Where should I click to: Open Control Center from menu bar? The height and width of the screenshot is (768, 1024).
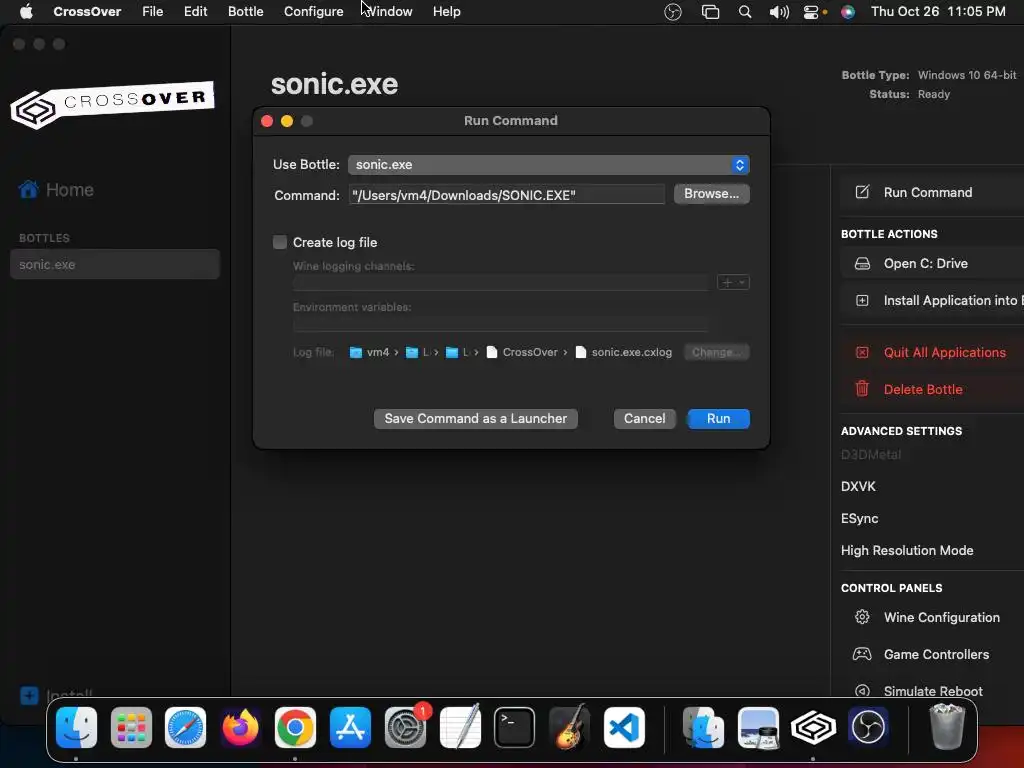point(811,12)
